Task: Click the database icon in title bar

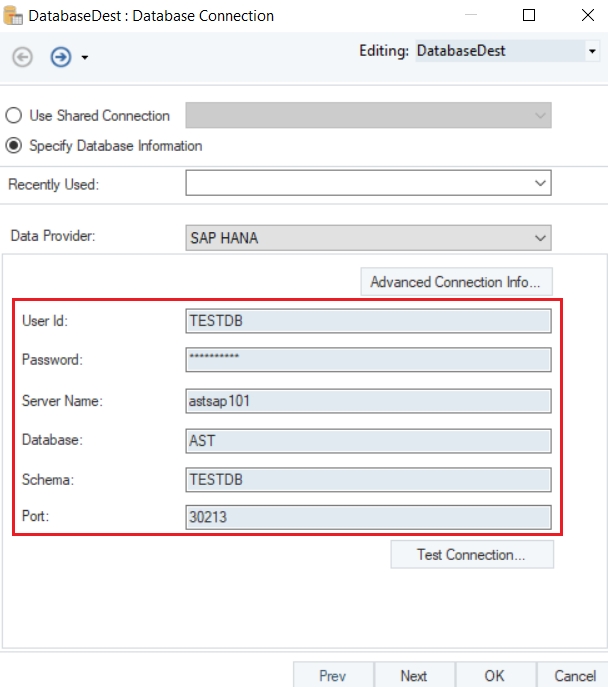Action: click(14, 16)
